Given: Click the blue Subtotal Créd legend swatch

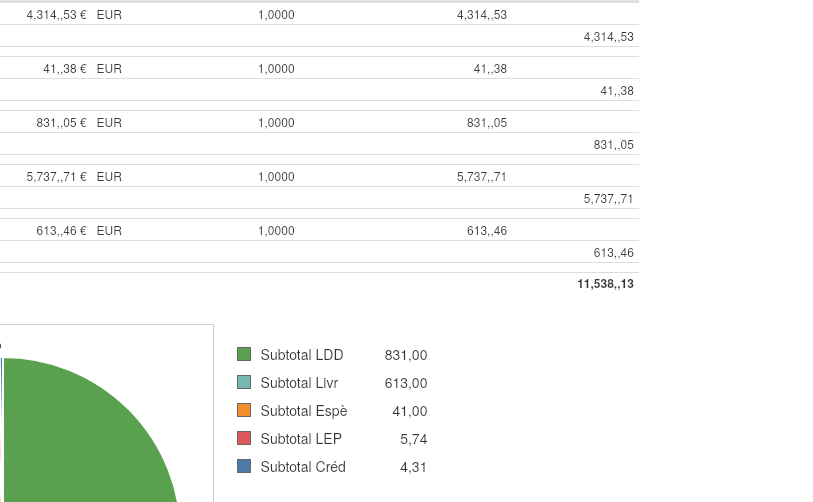Looking at the screenshot, I should point(244,466).
